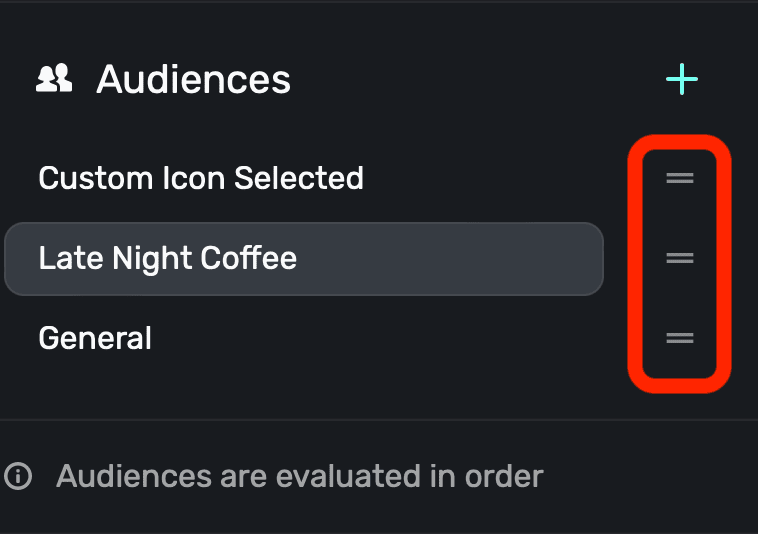Grab the top audience's reorder grip
Screen dimensions: 758x534
tap(680, 178)
